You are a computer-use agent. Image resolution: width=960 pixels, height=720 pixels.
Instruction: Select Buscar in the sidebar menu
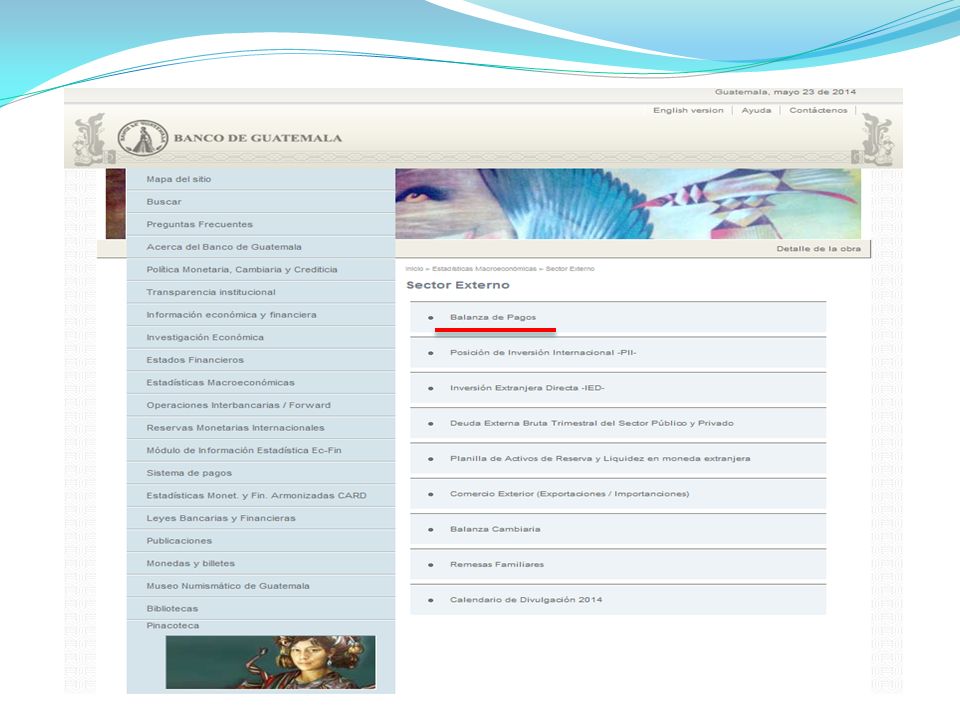[x=261, y=202]
